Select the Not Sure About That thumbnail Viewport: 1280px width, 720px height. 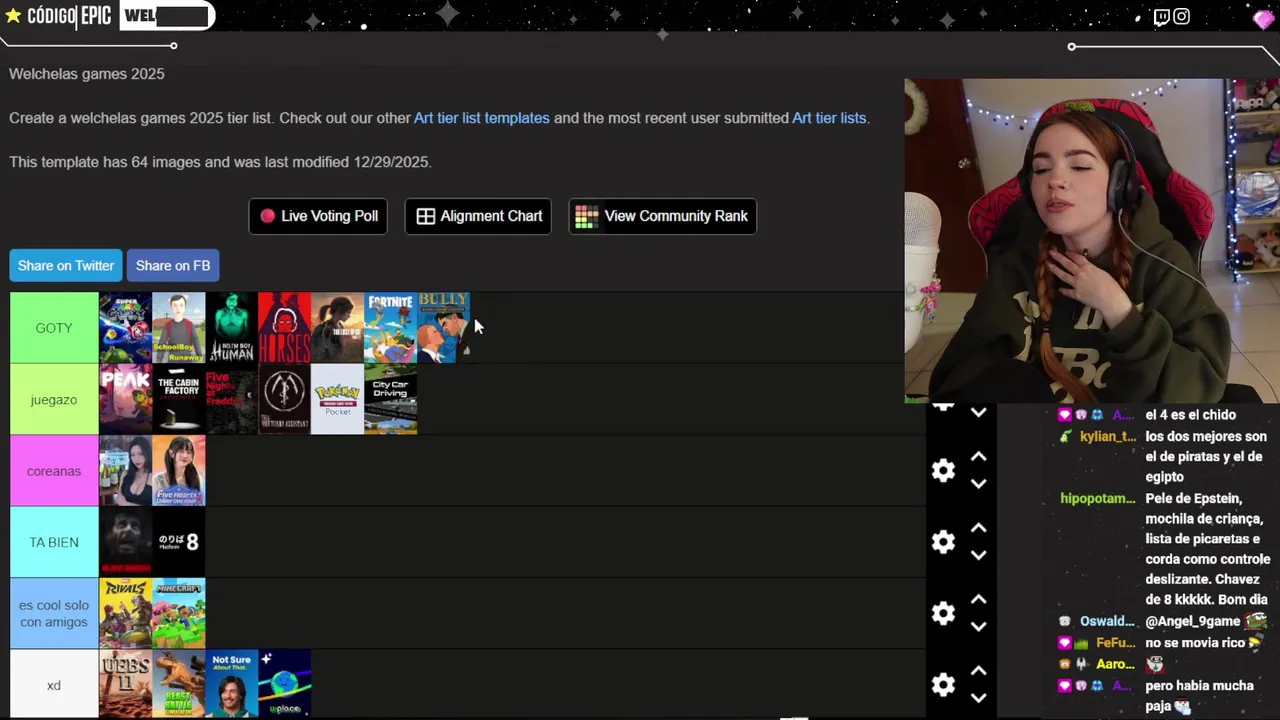(x=231, y=685)
